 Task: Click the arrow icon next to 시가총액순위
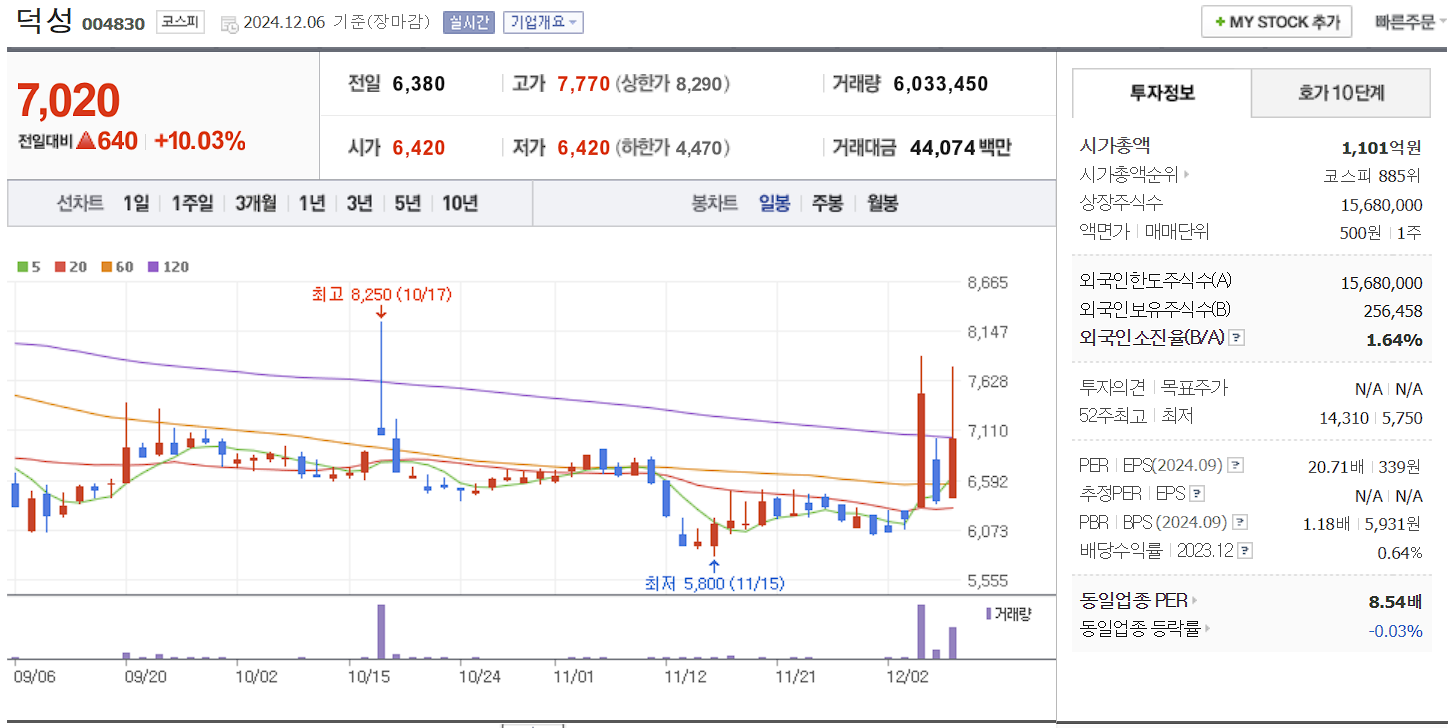coord(1187,174)
